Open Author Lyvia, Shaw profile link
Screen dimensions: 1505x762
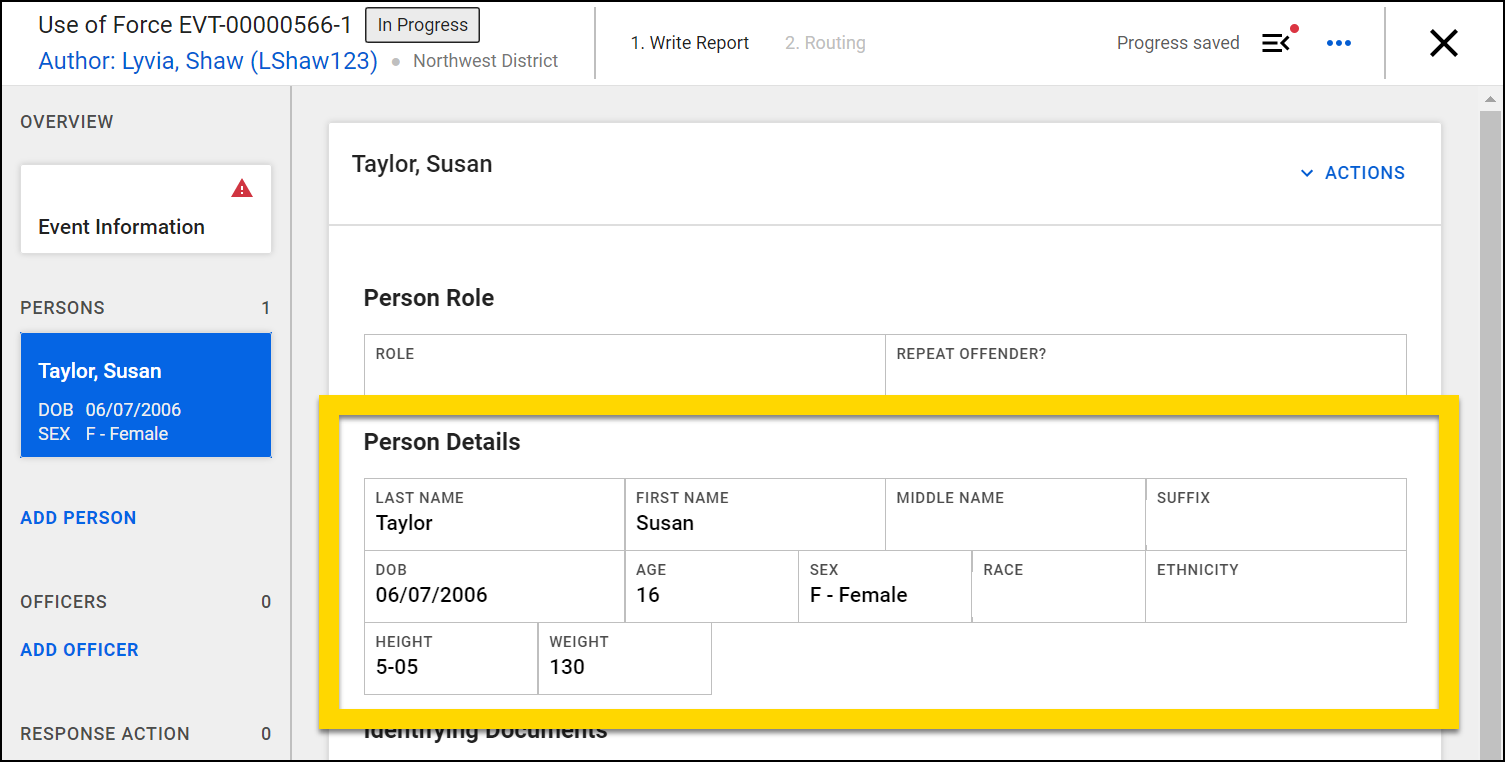(207, 60)
